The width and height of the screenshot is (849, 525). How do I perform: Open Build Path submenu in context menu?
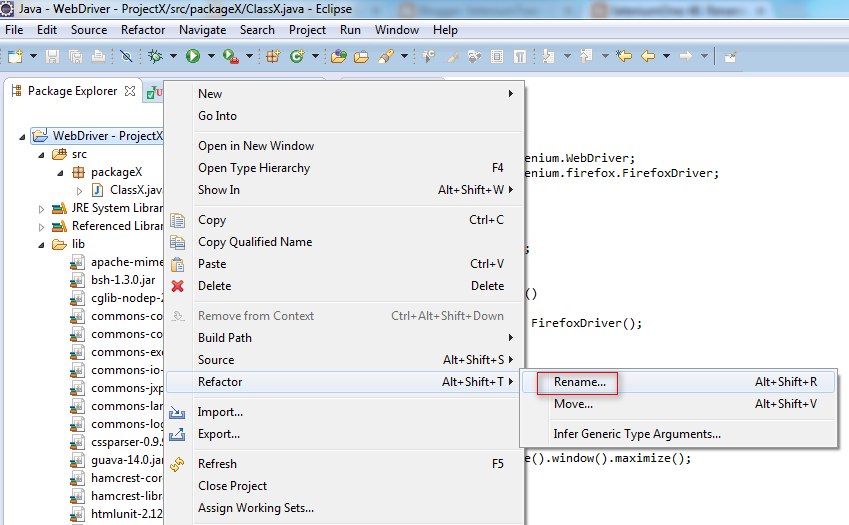coord(345,338)
